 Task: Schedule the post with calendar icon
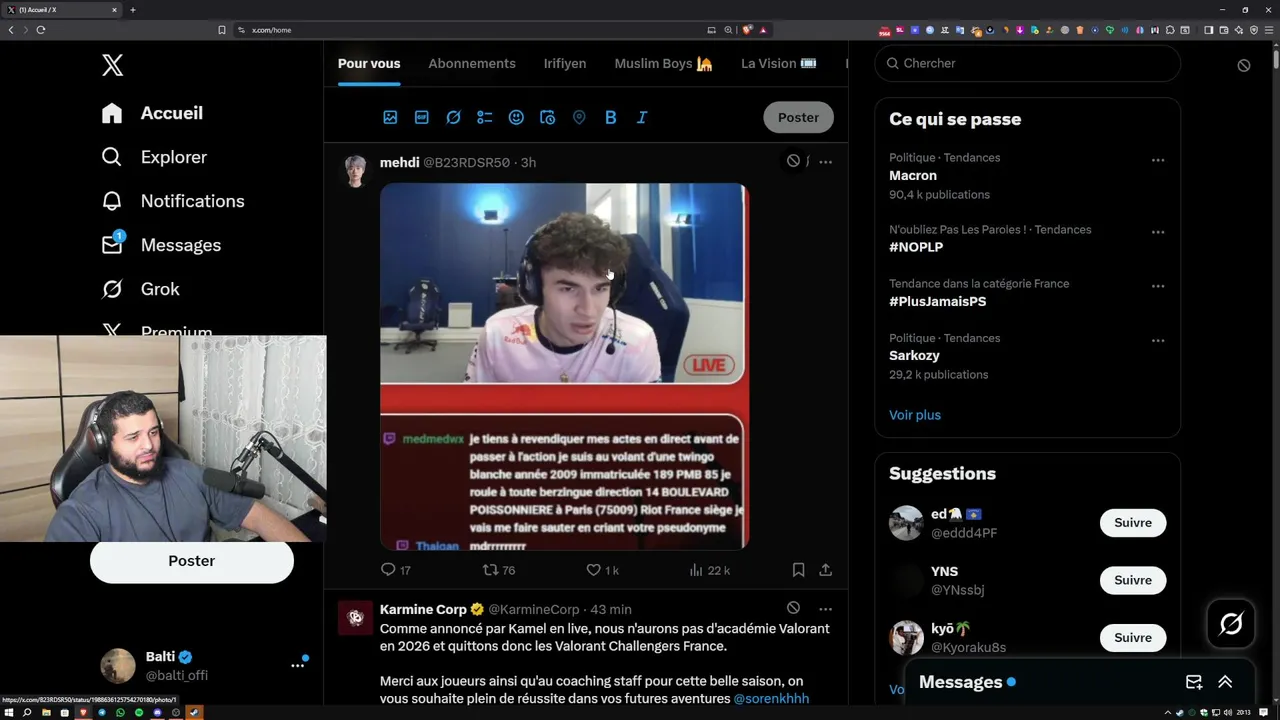coord(547,117)
